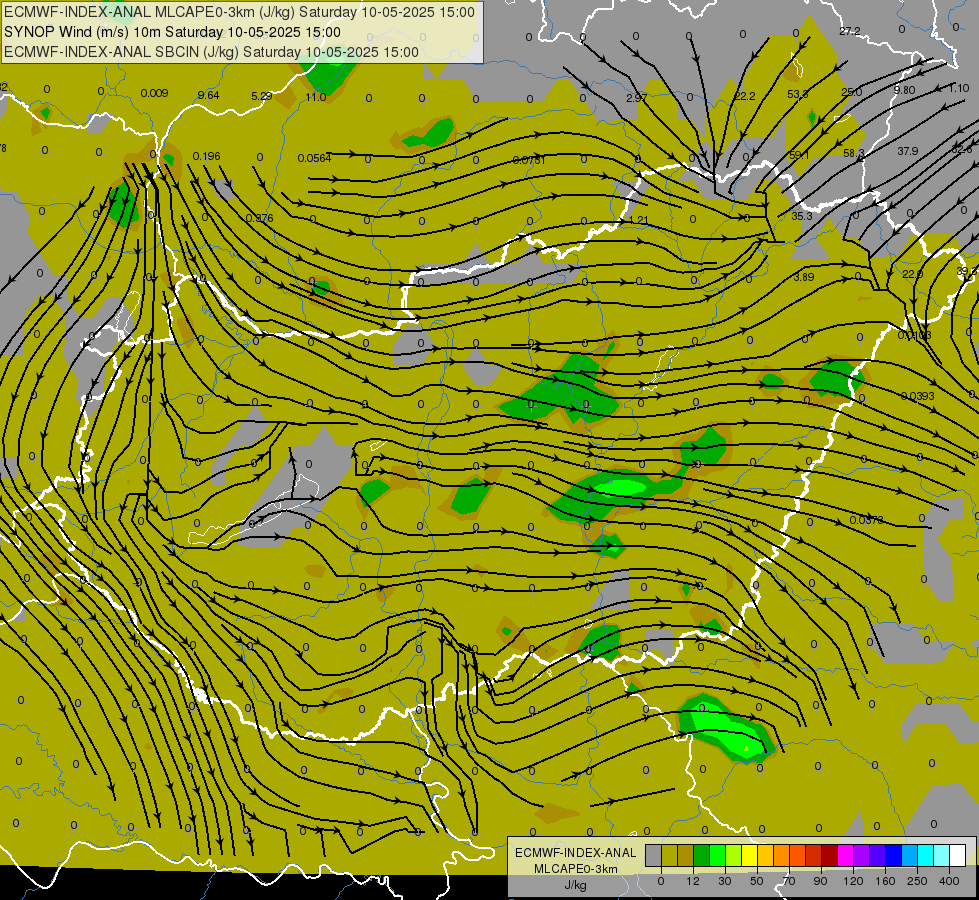Click the legend label 12
Viewport: 979px width, 900px height.
tap(693, 881)
